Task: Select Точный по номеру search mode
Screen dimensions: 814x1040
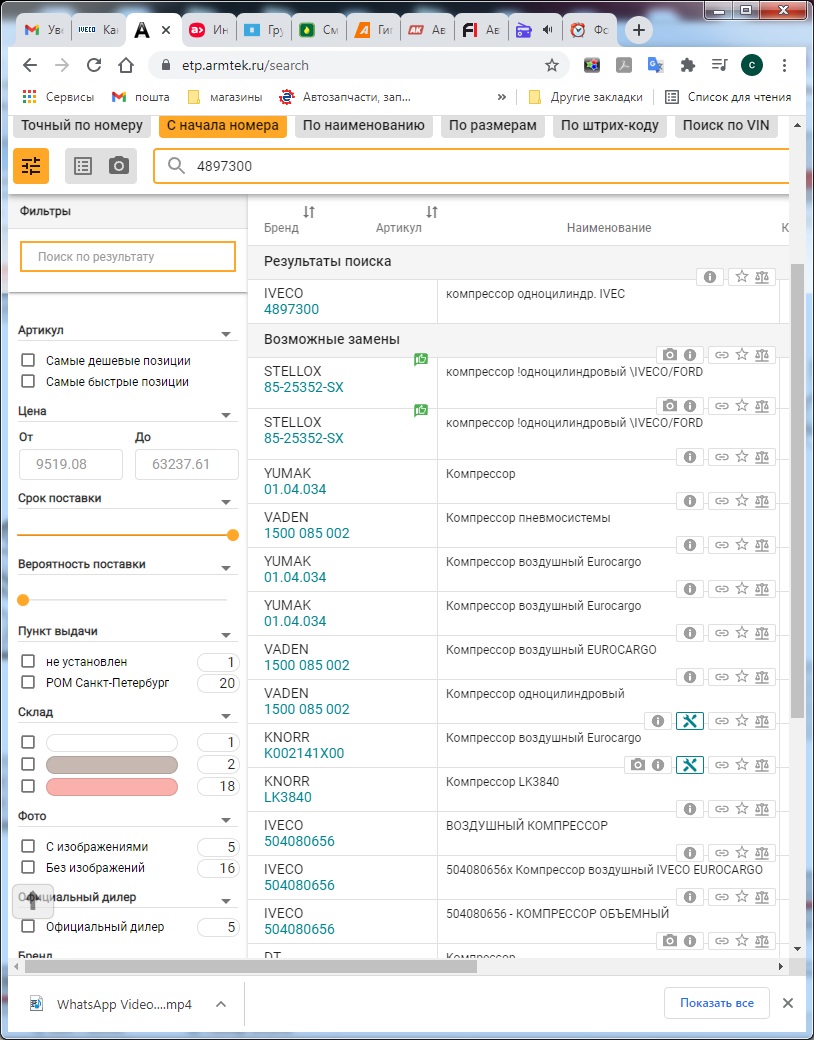Action: pos(82,125)
